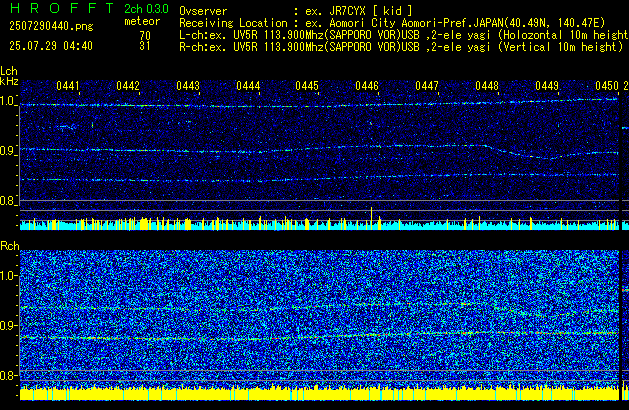This screenshot has width=629, height=410.
Task: Click the date 25.07.29 04:40
Action: (x=51, y=46)
